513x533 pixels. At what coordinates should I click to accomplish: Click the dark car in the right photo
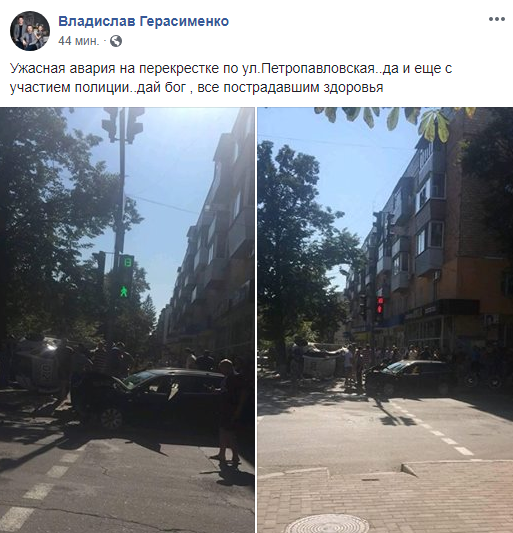(x=408, y=377)
